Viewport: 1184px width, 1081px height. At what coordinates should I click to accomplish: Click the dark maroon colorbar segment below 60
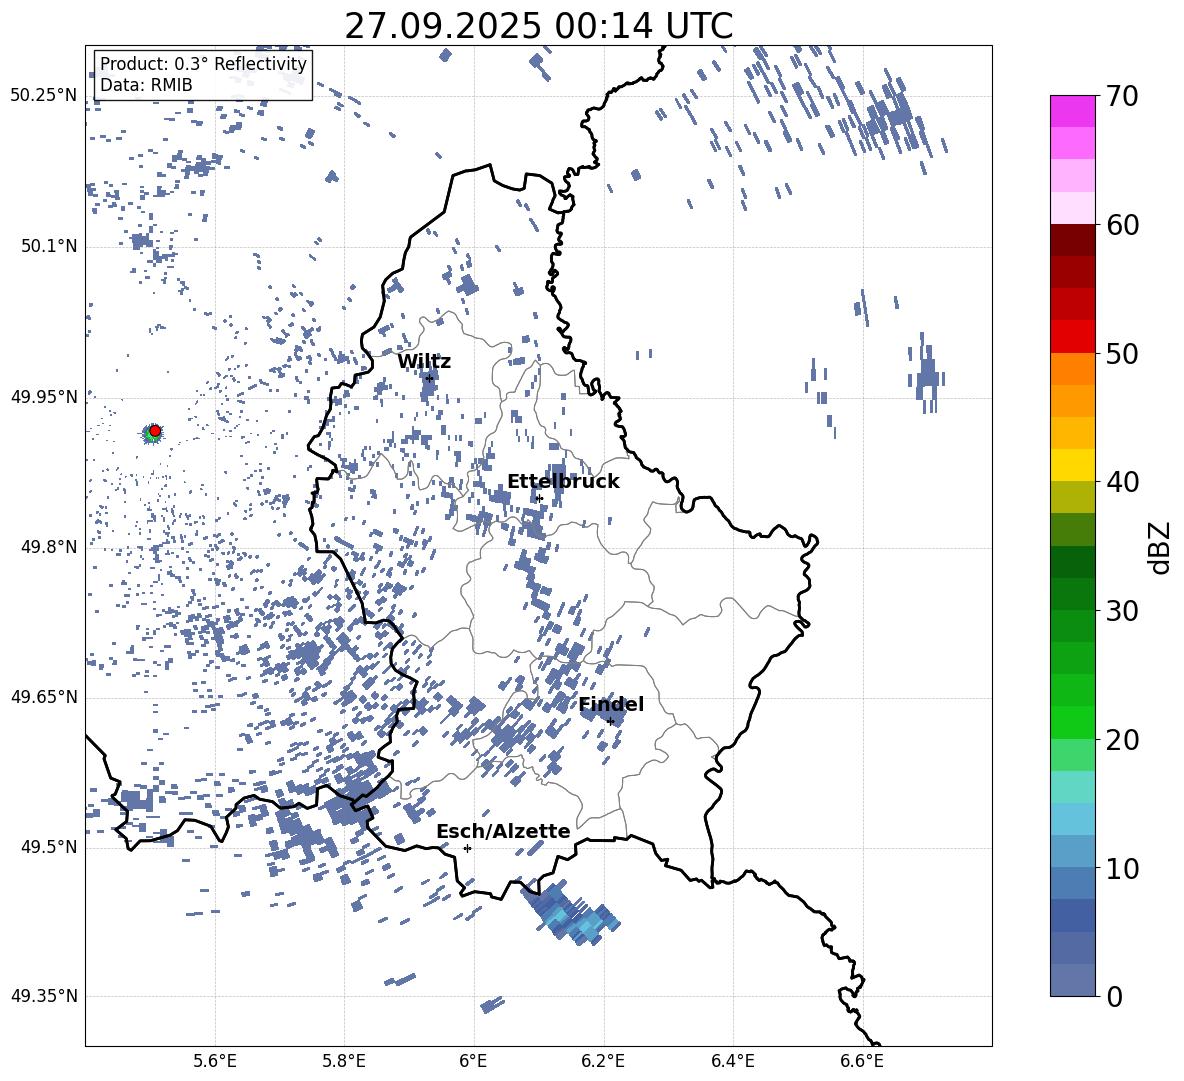click(x=1072, y=240)
